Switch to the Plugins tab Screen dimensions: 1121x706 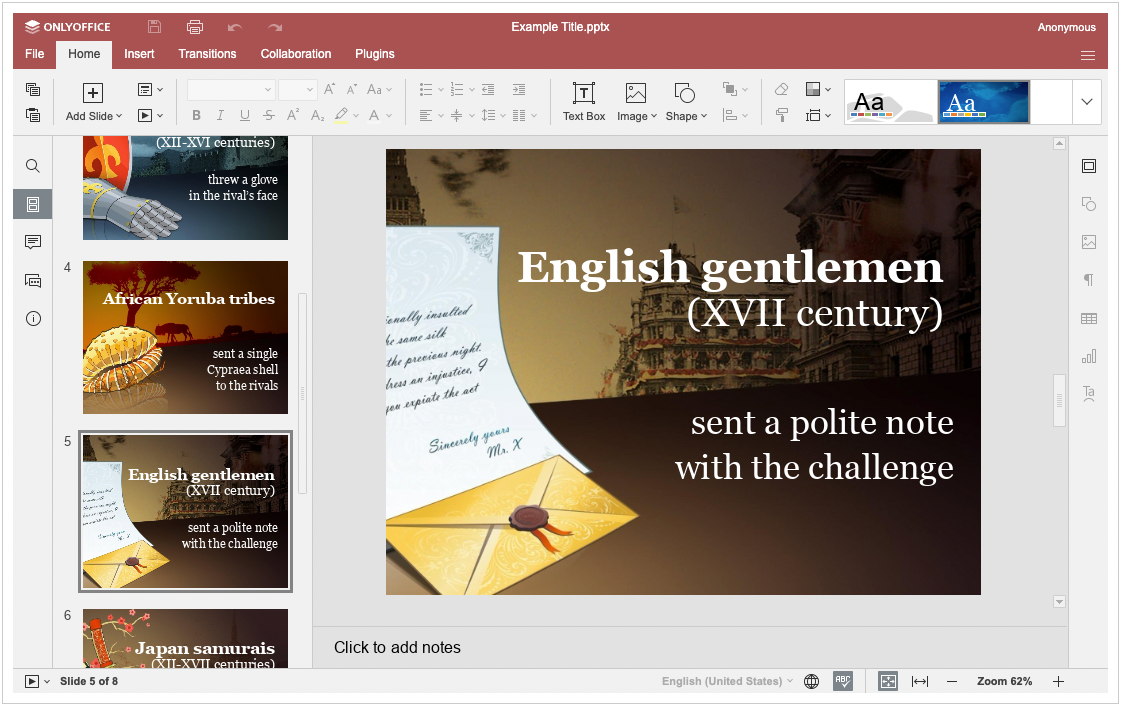pyautogui.click(x=375, y=54)
